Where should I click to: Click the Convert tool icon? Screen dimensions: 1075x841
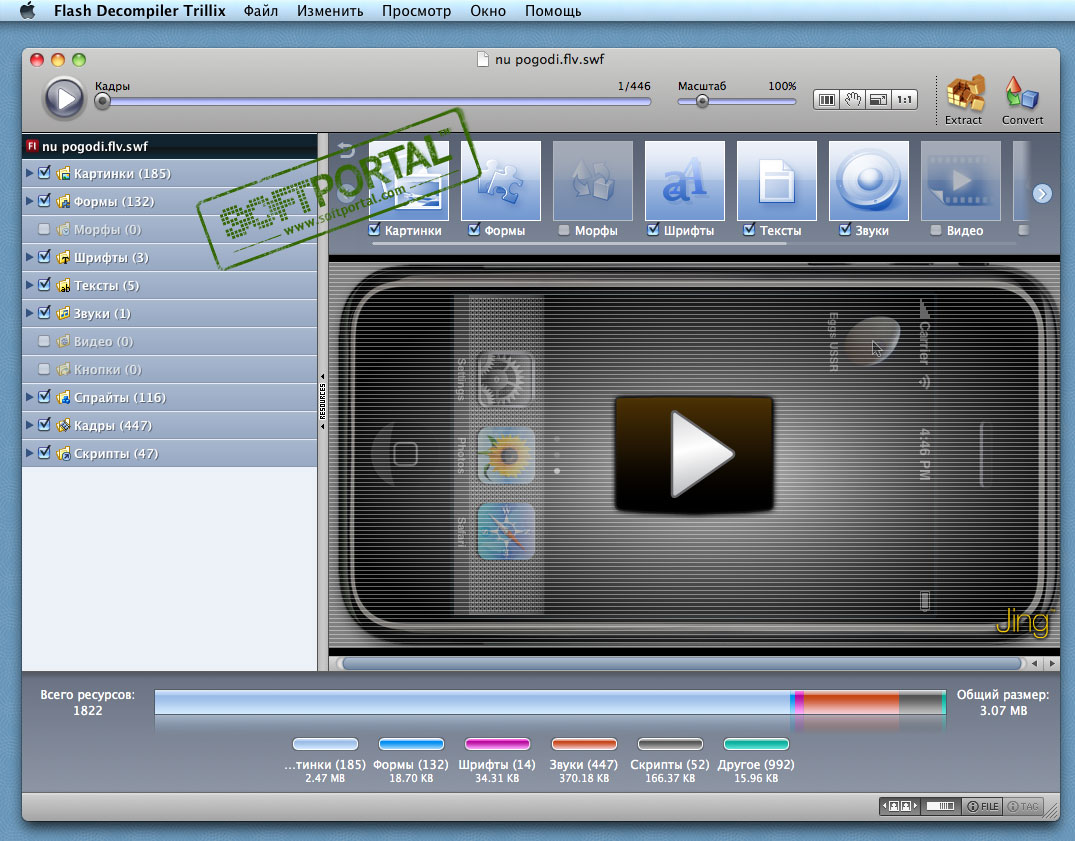coord(1022,93)
